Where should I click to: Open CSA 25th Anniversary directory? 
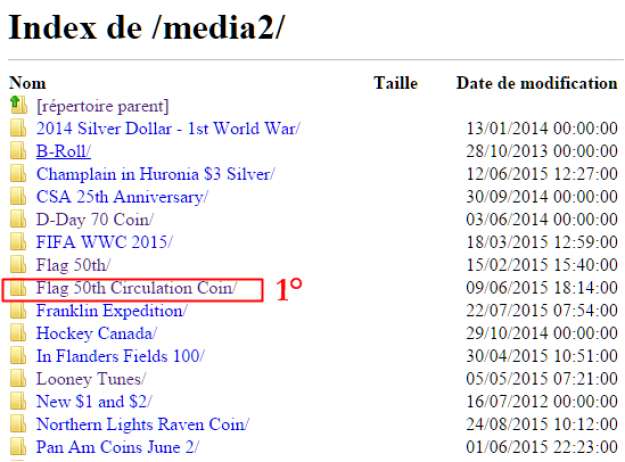coord(122,197)
